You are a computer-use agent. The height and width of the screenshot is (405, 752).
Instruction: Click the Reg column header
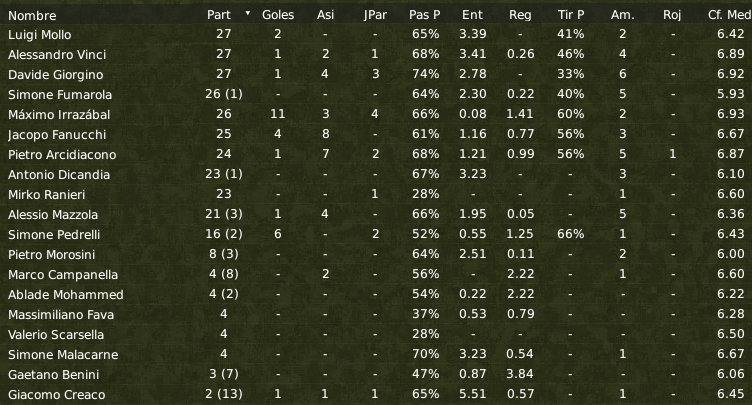coord(520,15)
